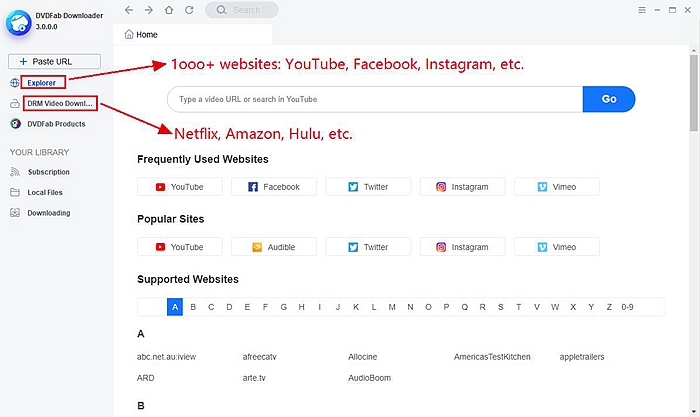Open Twitter under Popular Sites

pyautogui.click(x=368, y=247)
